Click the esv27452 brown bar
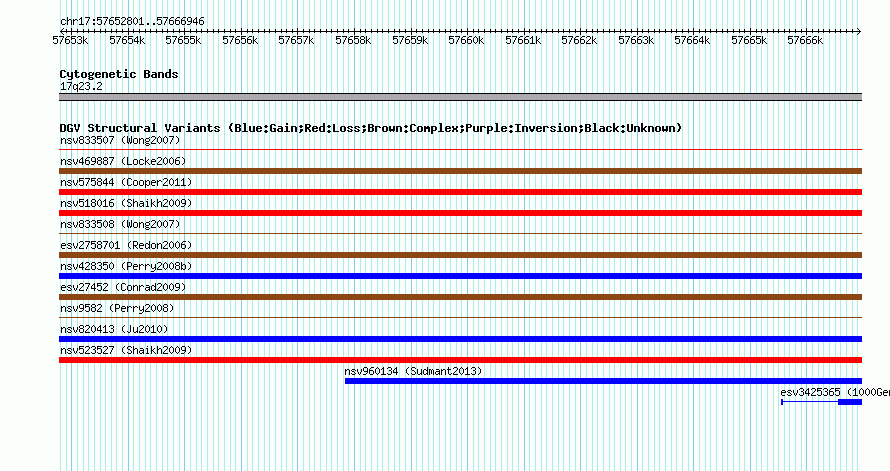Screen dimensions: 890x471 [460, 297]
